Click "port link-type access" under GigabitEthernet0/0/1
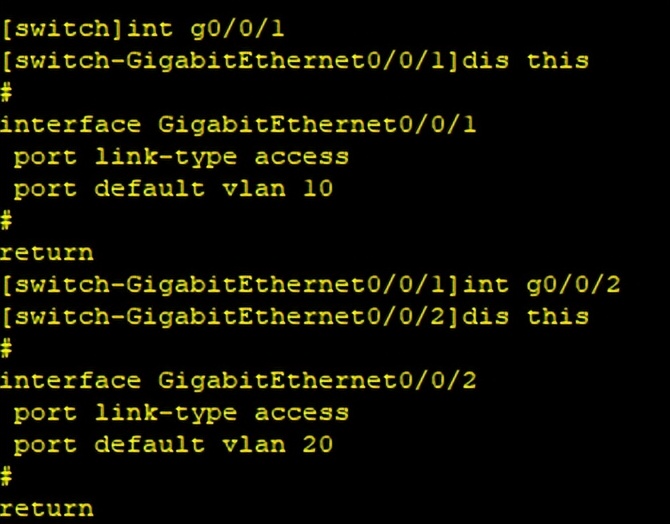This screenshot has height=524, width=670. click(x=181, y=157)
